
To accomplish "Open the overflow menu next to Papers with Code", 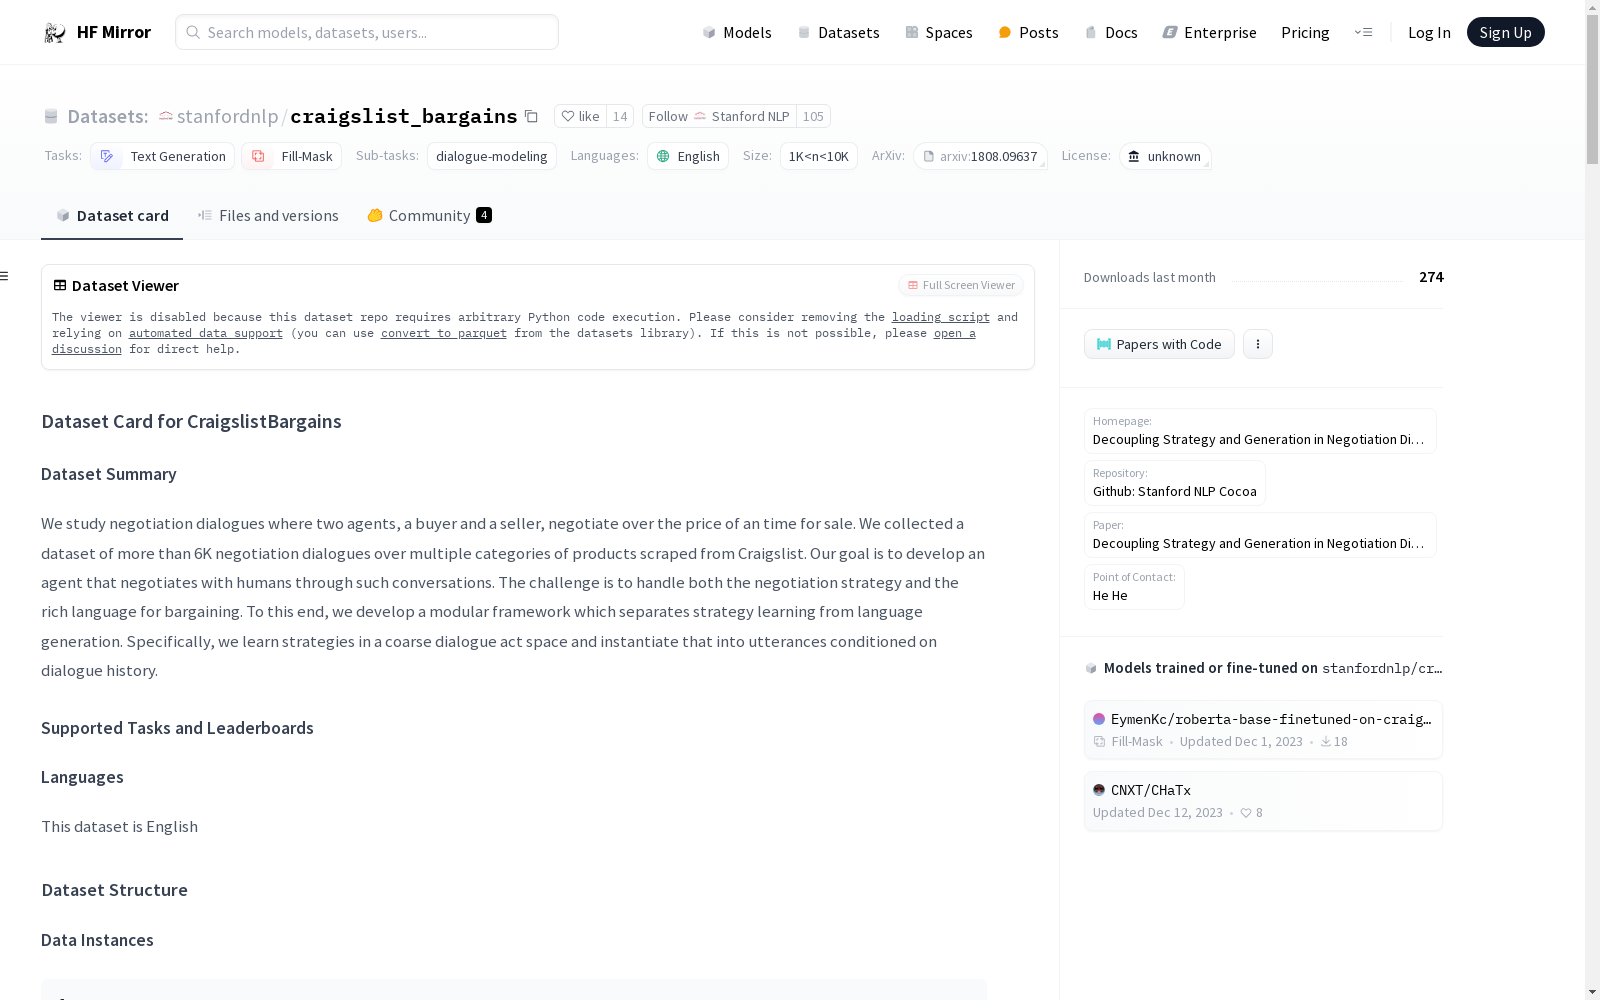I will 1257,344.
